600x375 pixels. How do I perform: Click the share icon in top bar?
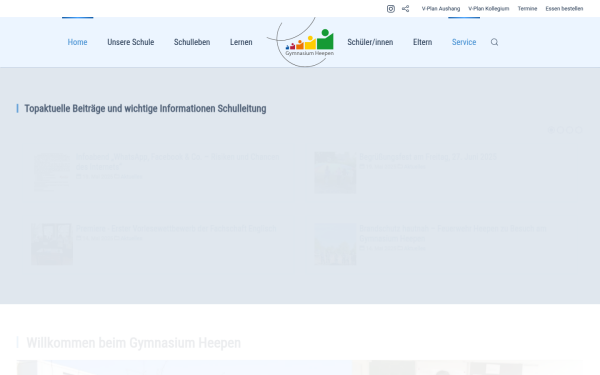pos(406,9)
